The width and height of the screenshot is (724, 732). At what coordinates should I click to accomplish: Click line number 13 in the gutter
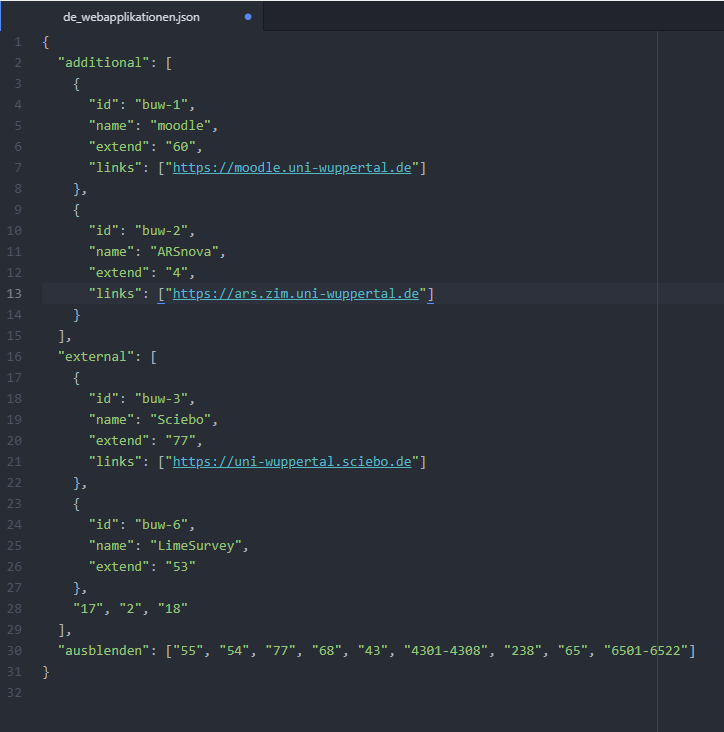(14, 294)
